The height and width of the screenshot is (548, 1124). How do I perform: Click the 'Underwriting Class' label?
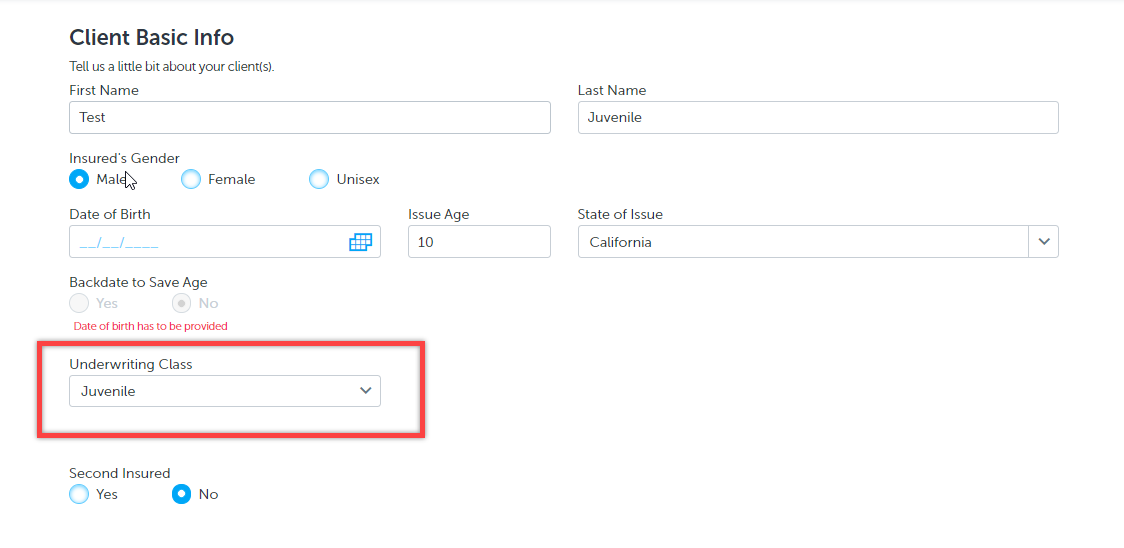(131, 364)
